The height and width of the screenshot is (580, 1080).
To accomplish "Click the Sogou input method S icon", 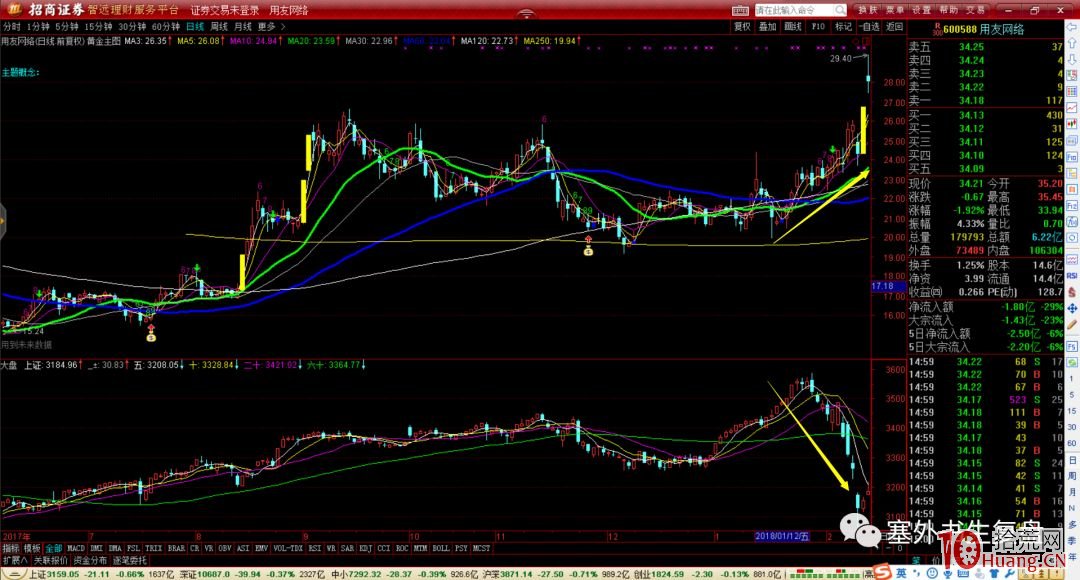I will click(884, 572).
